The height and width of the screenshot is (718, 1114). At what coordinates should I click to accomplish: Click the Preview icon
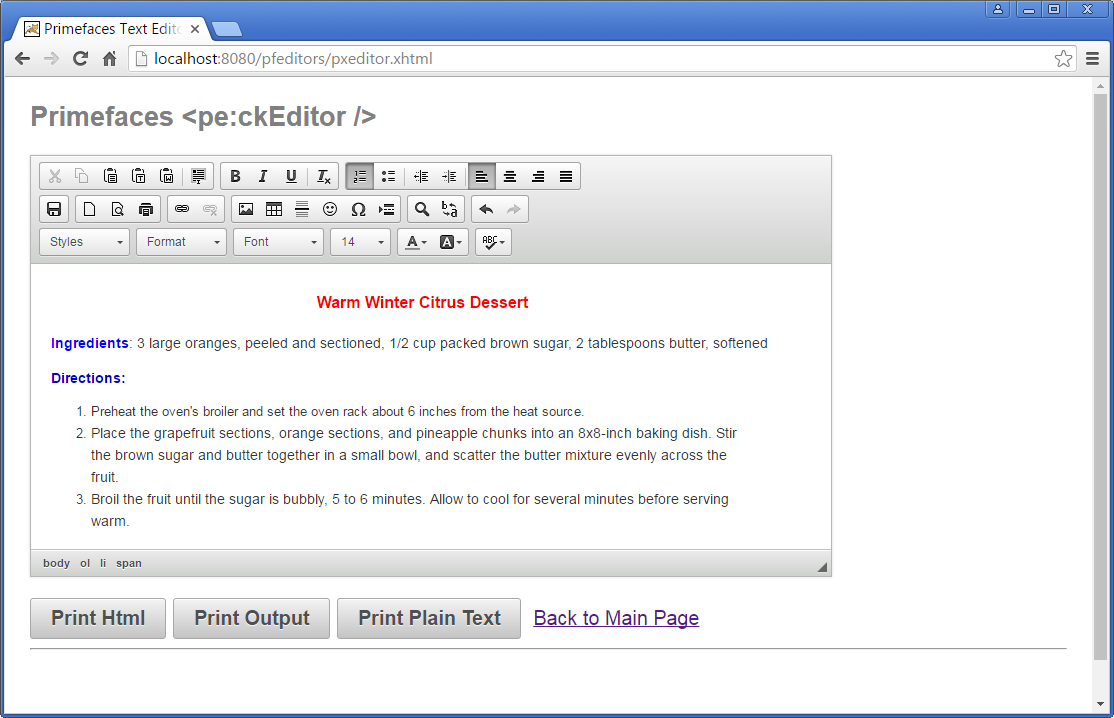tap(117, 209)
